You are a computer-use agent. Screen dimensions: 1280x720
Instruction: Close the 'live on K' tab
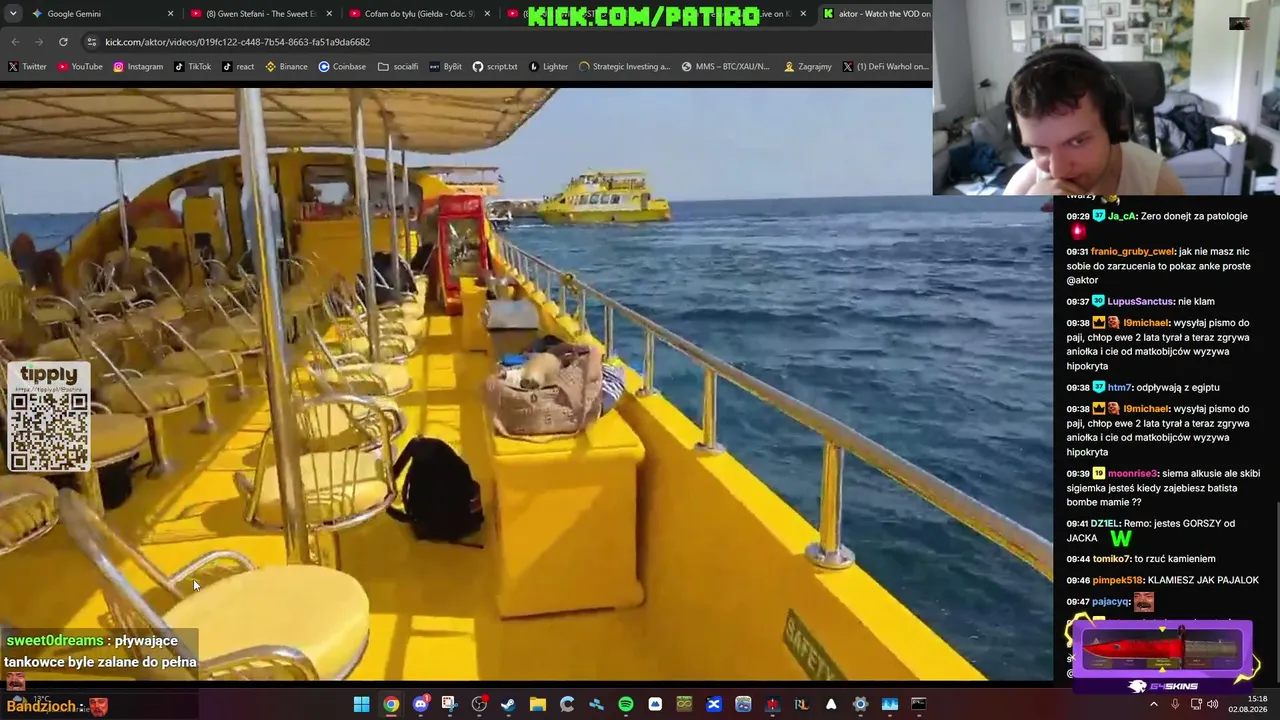pos(803,14)
